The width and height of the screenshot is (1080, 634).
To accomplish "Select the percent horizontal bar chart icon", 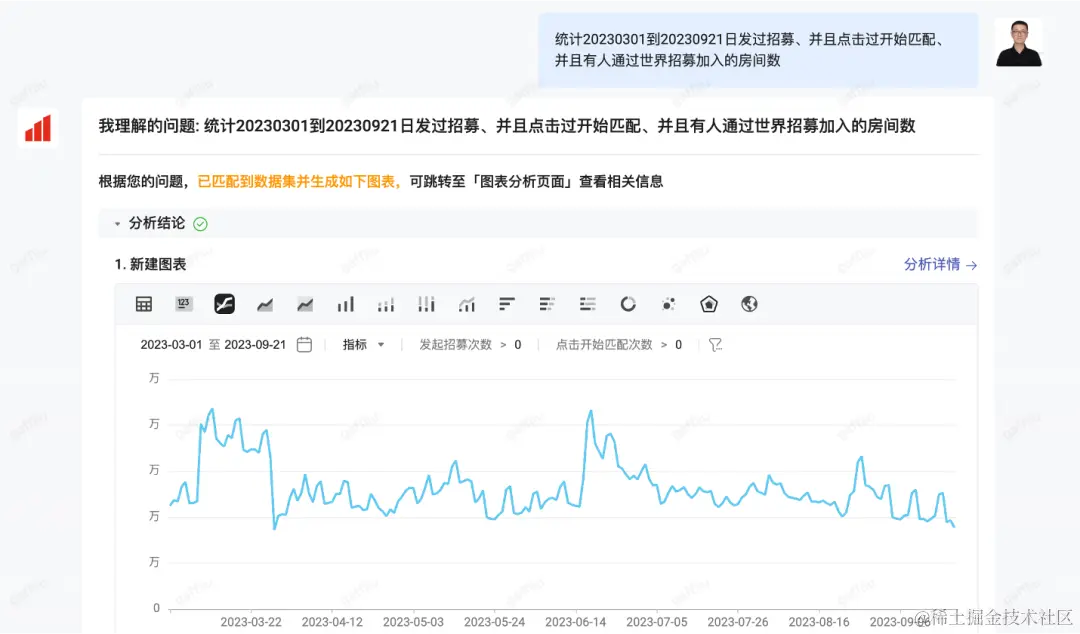I will 588,304.
